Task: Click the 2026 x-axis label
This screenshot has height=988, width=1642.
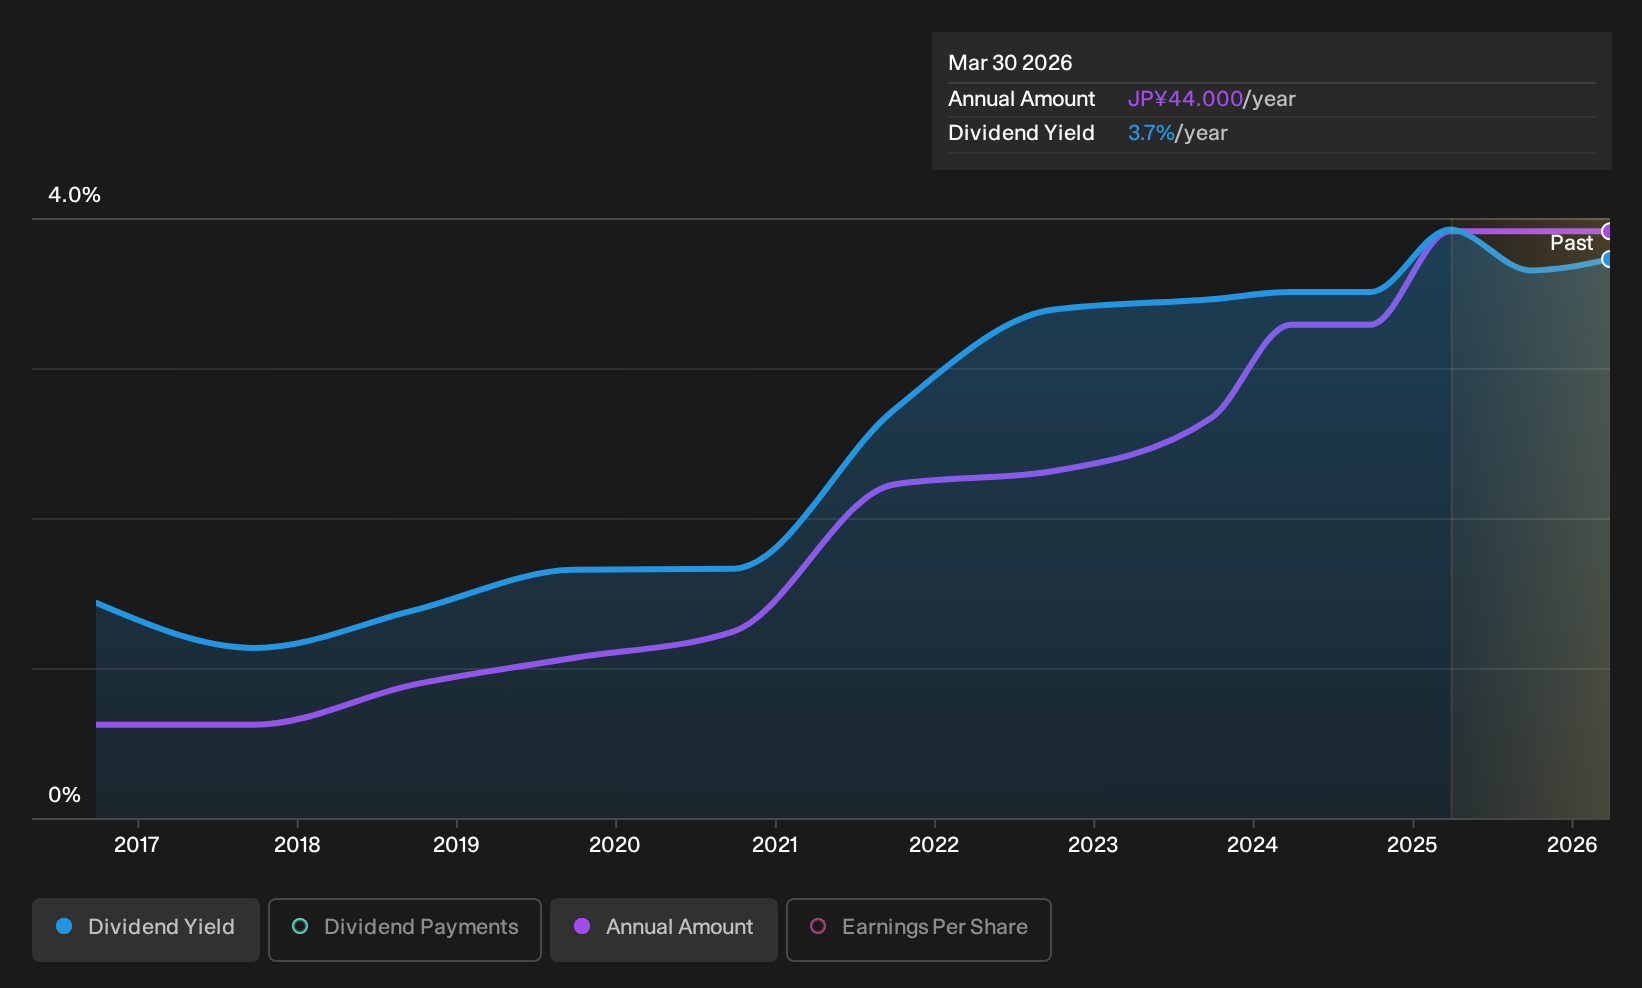Action: (1572, 845)
